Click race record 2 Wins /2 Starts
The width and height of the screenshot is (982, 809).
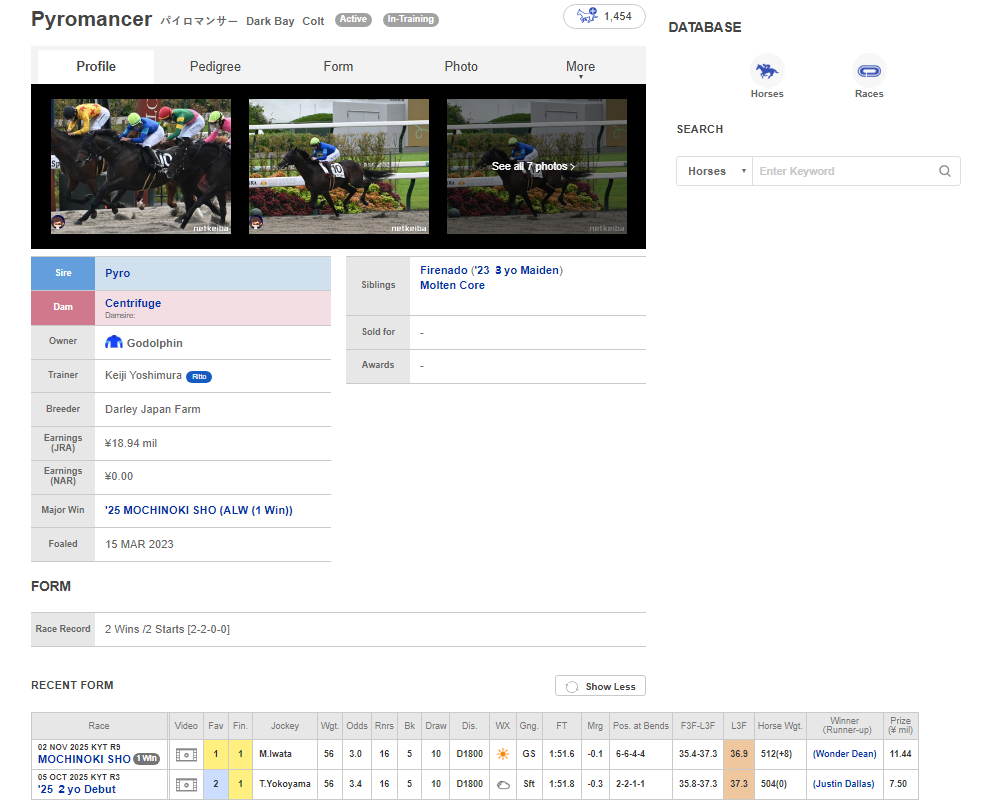167,629
